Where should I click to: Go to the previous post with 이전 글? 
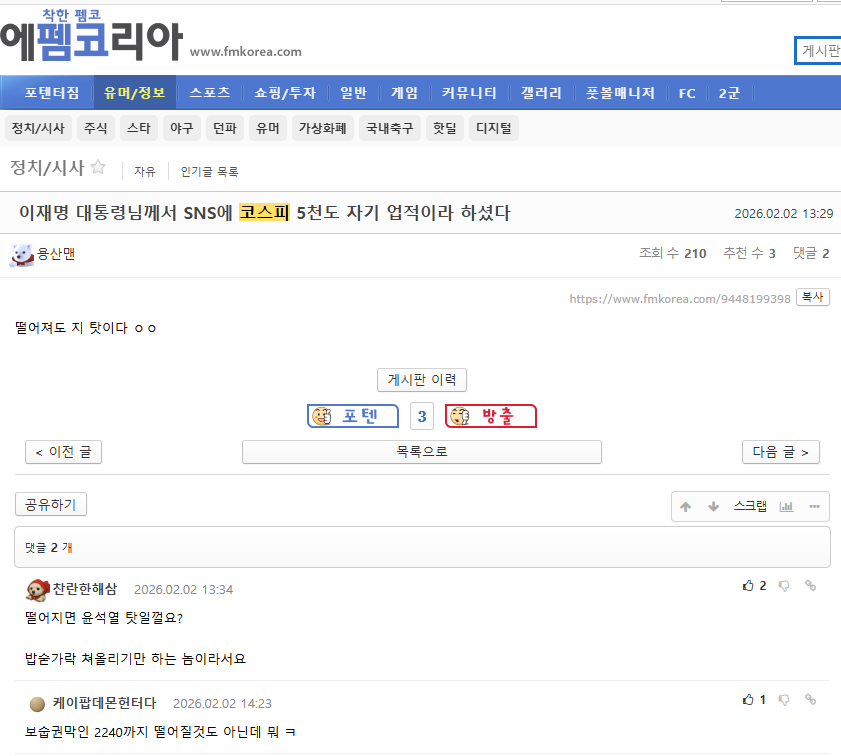[x=63, y=452]
